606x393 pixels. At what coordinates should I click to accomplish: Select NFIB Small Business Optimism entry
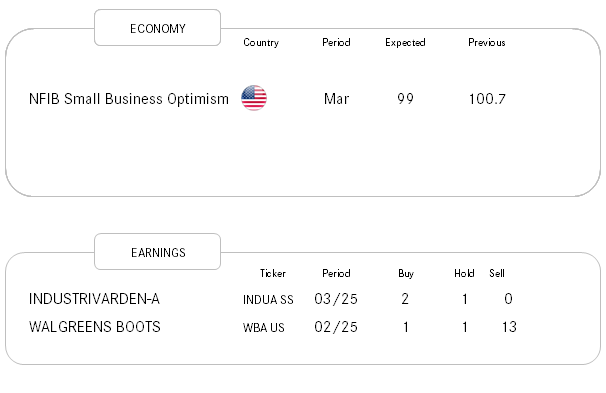tap(129, 99)
